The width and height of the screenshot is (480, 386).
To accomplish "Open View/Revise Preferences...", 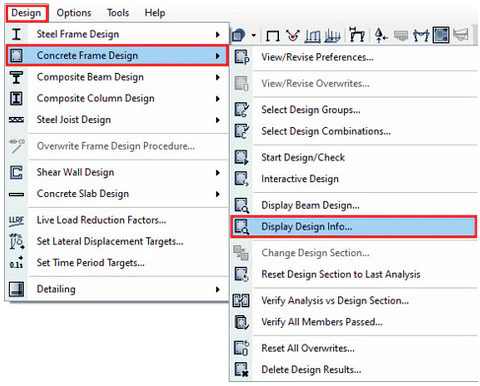I will pos(354,57).
